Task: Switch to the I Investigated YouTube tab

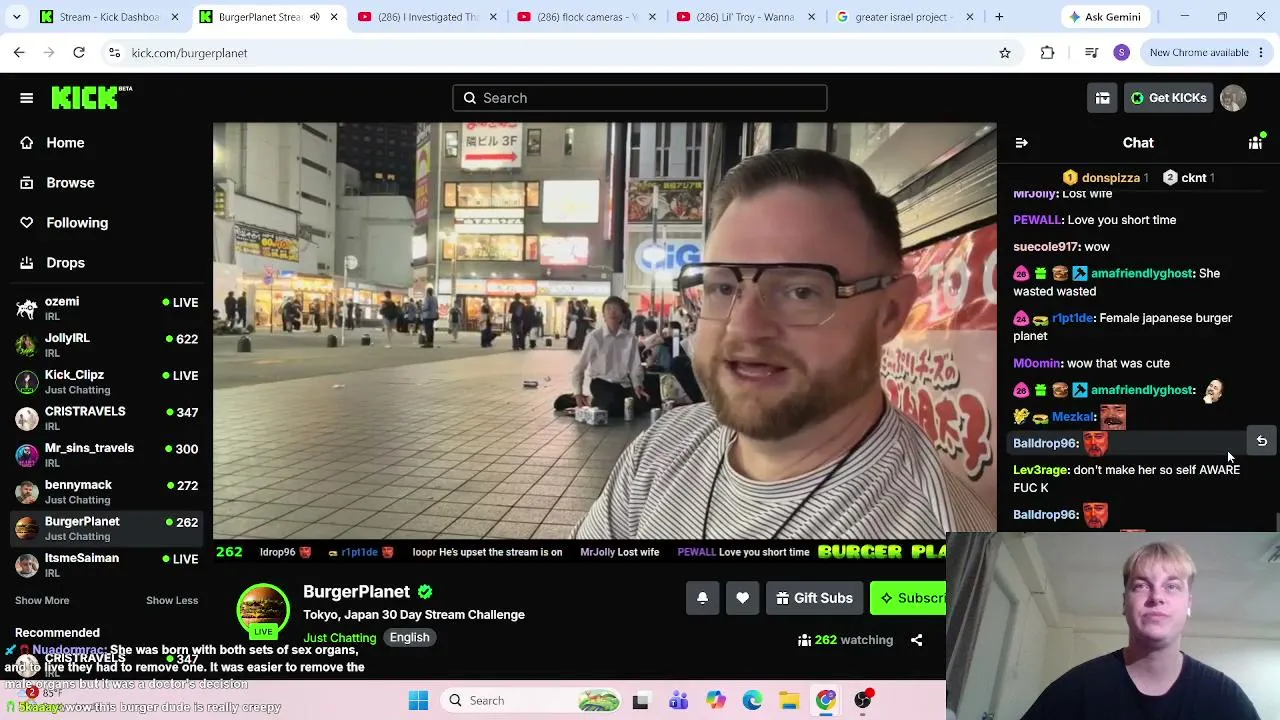Action: (428, 17)
